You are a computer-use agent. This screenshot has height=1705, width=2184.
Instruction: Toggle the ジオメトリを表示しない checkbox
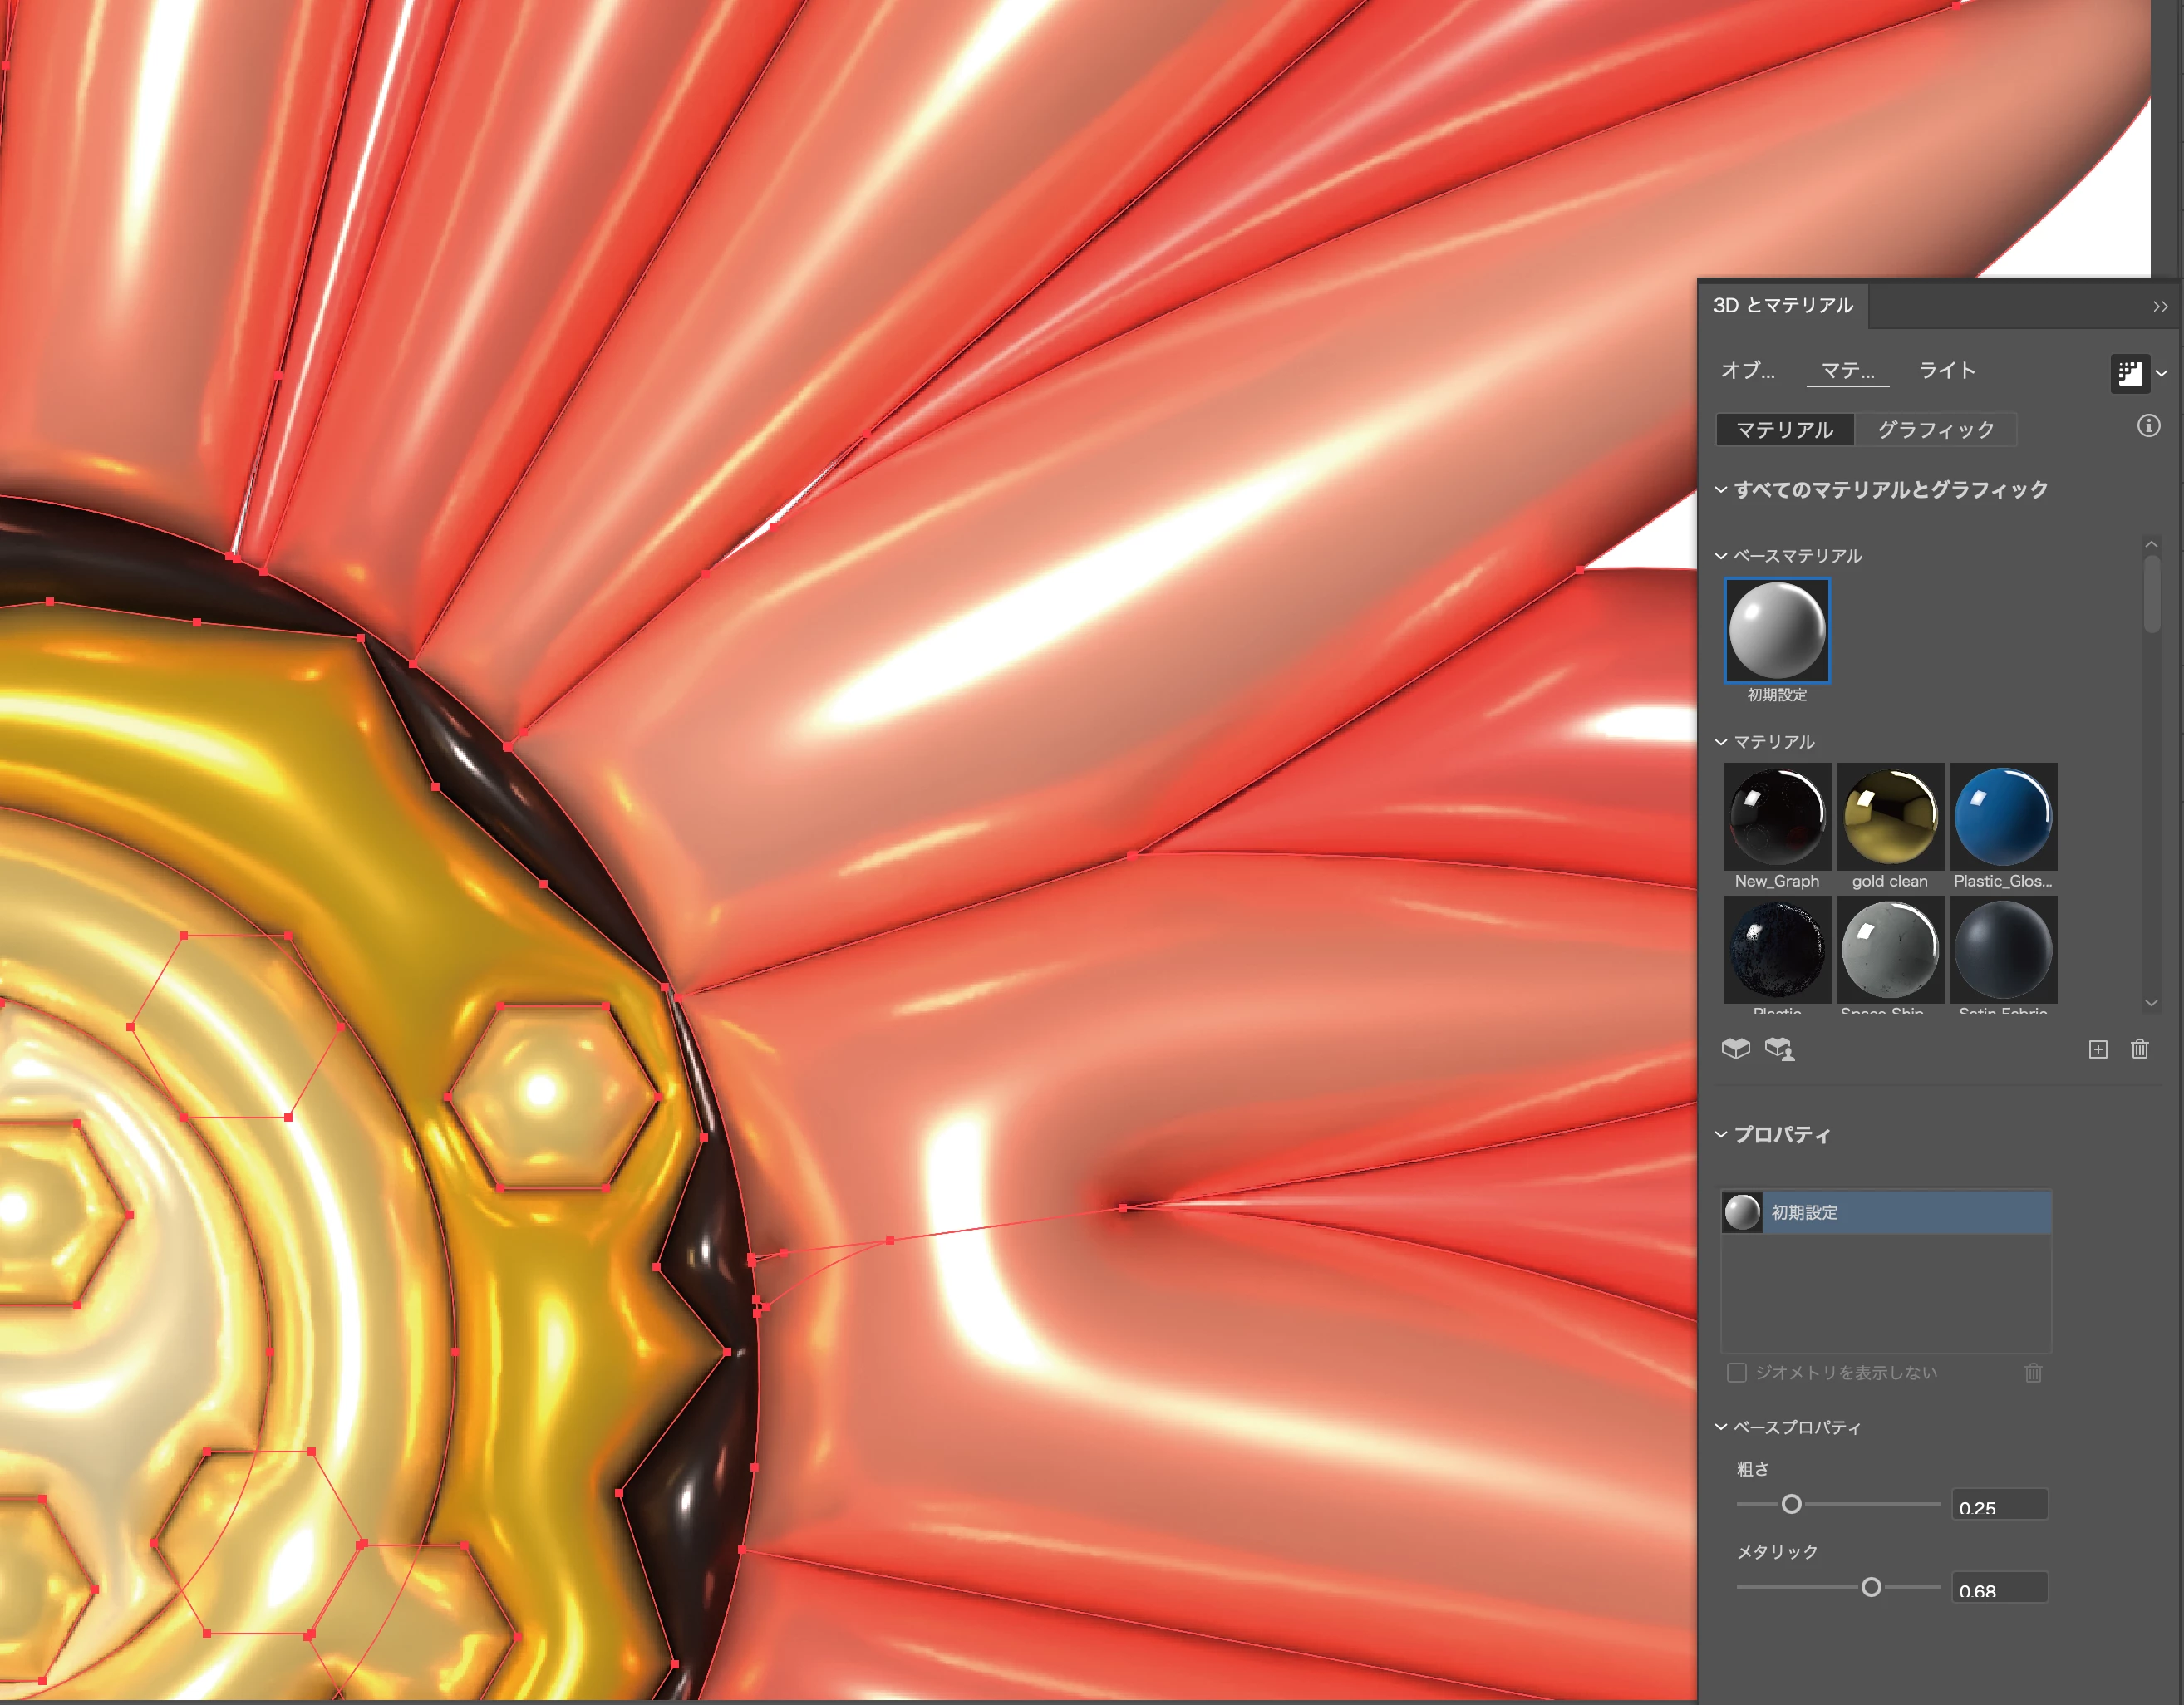[x=1737, y=1373]
